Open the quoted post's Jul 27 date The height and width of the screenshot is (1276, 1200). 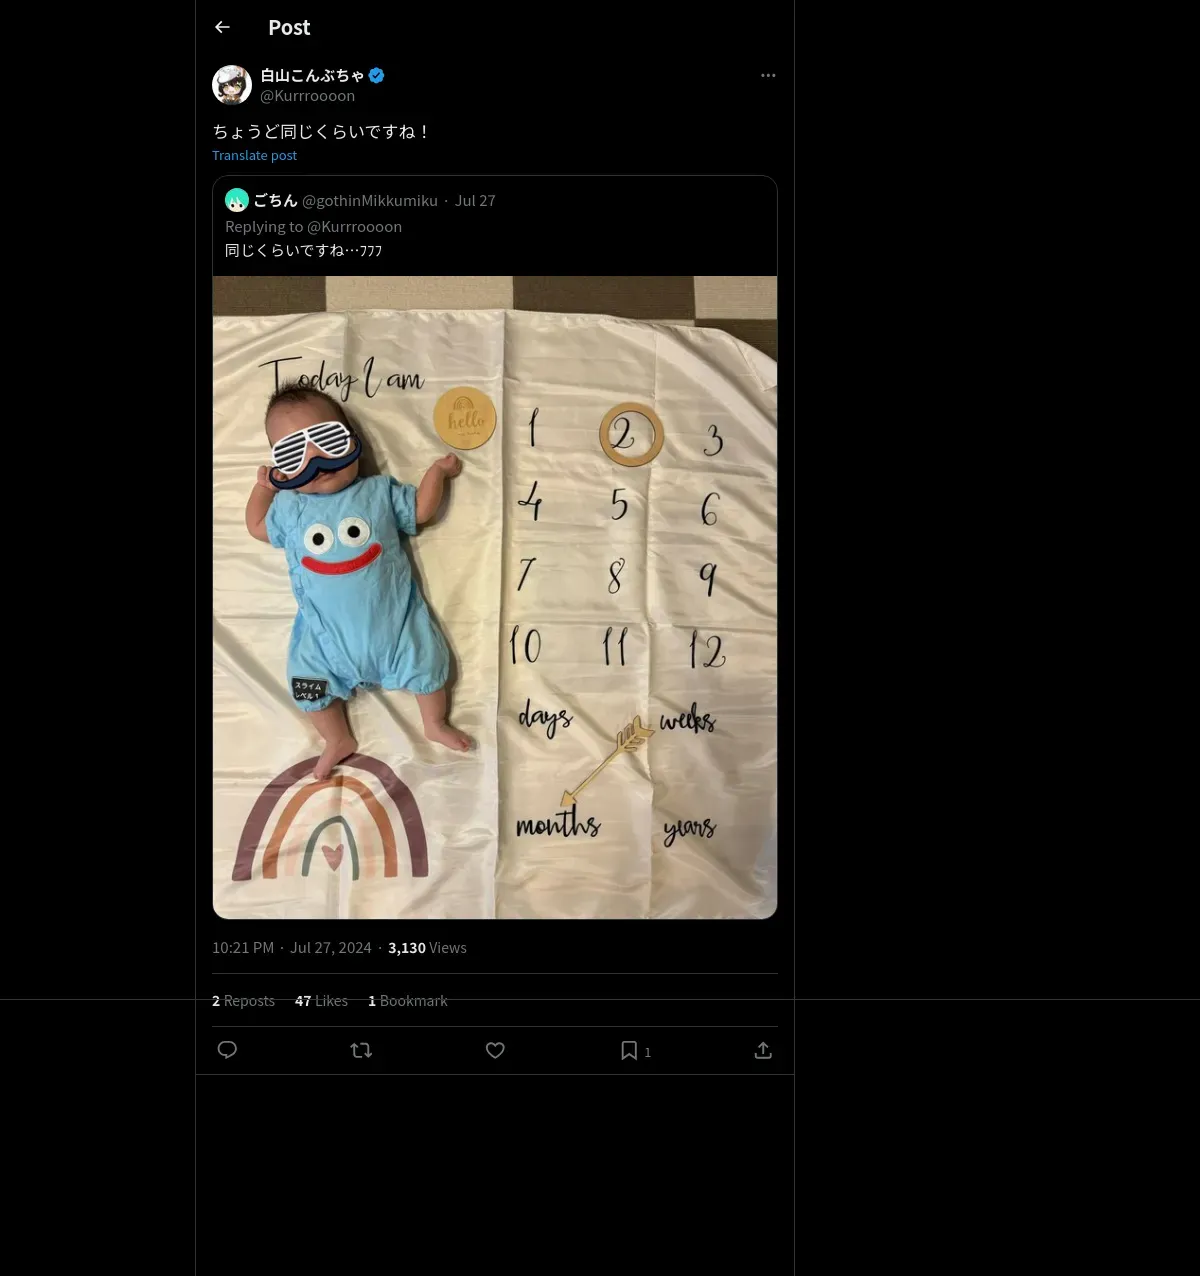tap(475, 201)
